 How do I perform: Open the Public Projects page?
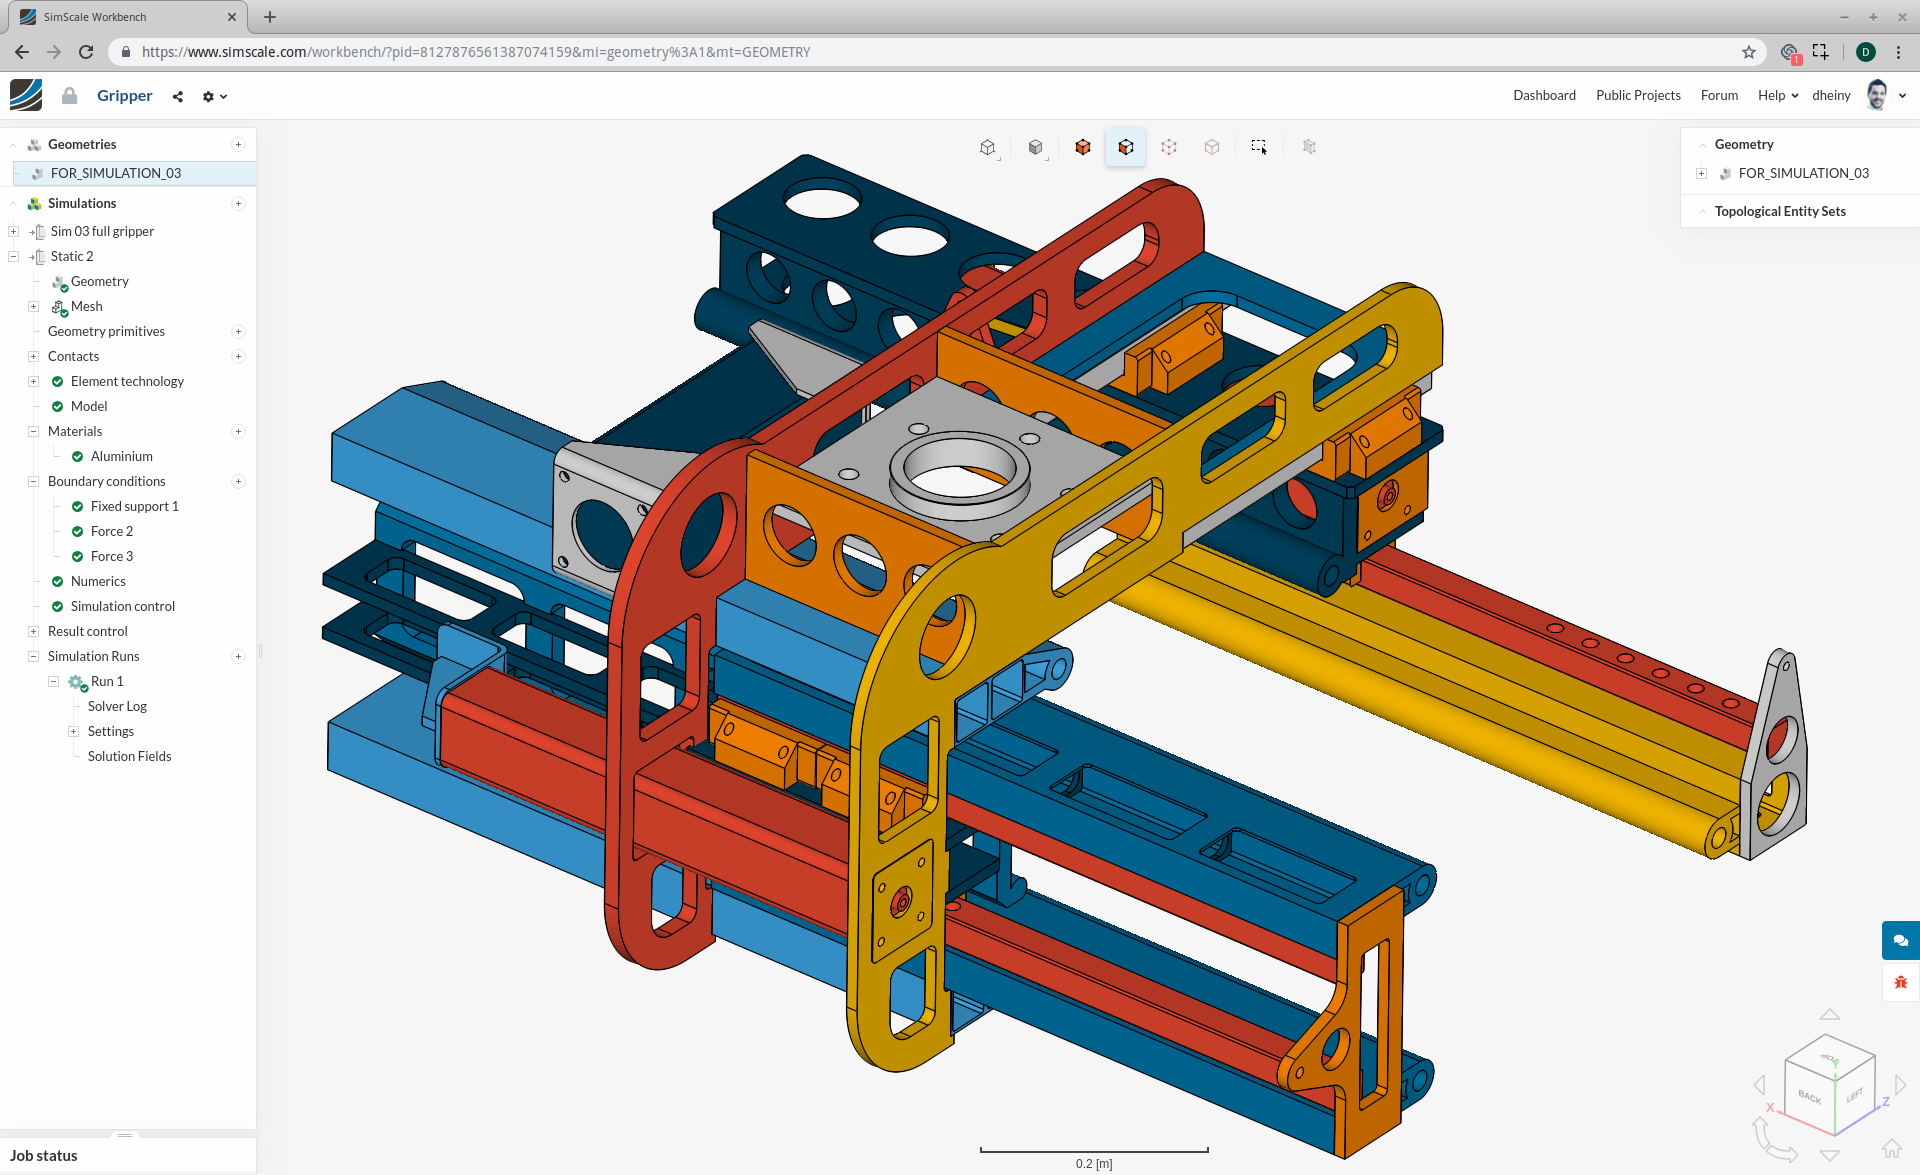(x=1638, y=95)
